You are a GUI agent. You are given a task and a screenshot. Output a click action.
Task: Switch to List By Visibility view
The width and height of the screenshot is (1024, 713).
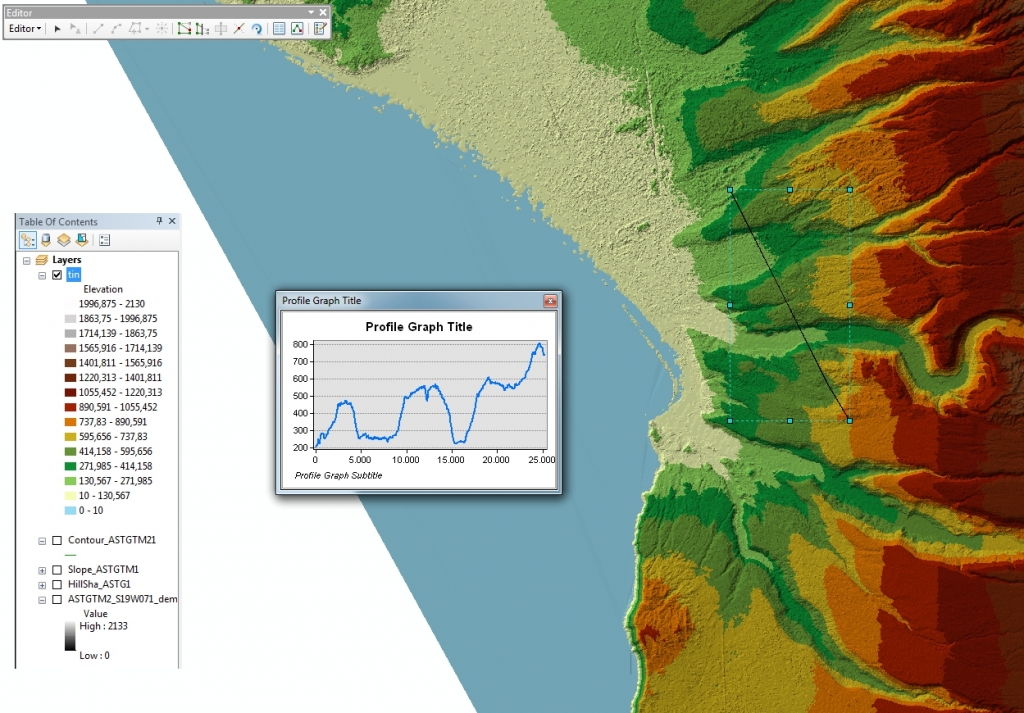coord(65,240)
